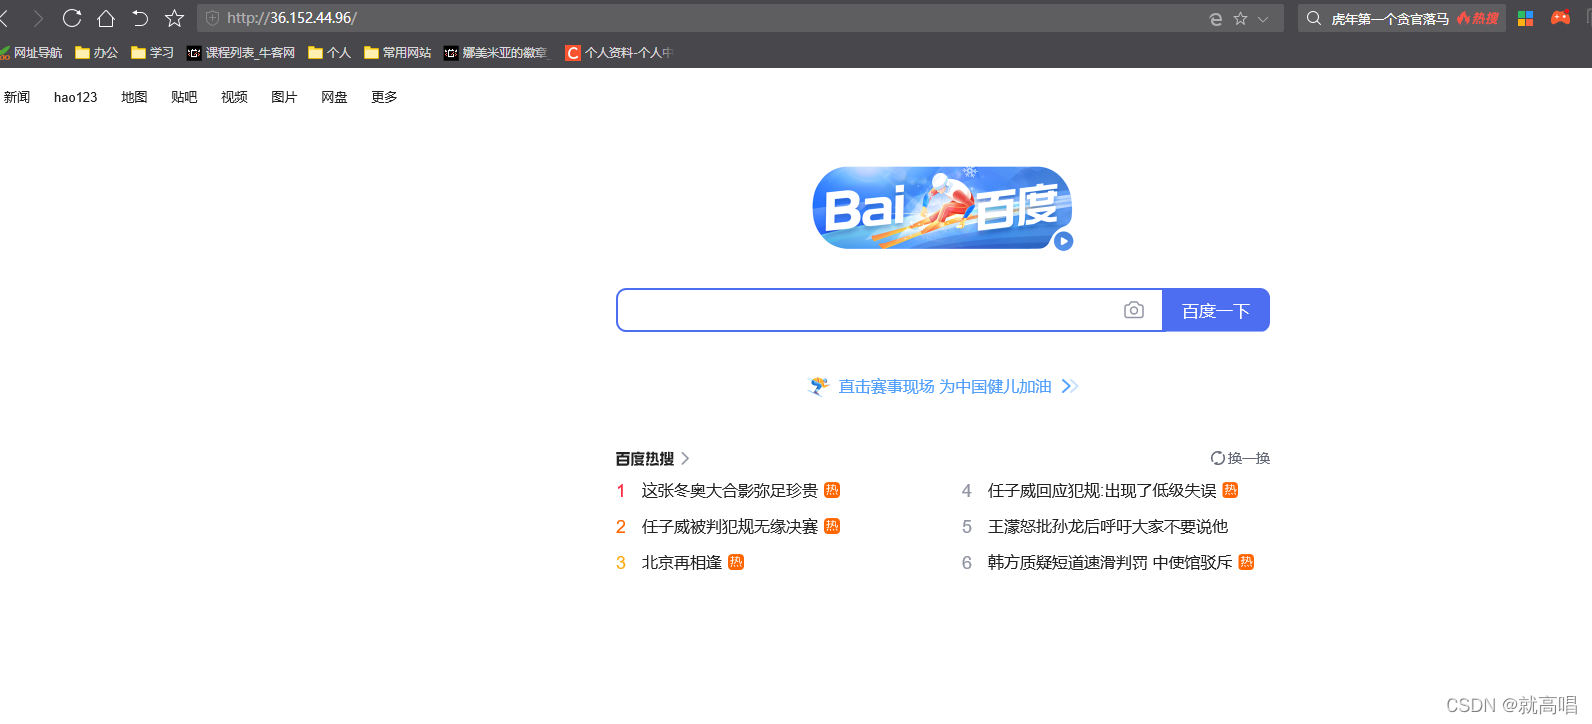Image resolution: width=1592 pixels, height=724 pixels.
Task: Open the 更多 nav menu
Action: point(384,97)
